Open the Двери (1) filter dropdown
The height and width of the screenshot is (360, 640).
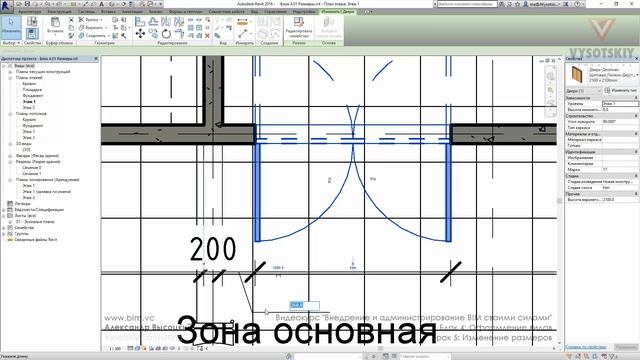tap(584, 90)
